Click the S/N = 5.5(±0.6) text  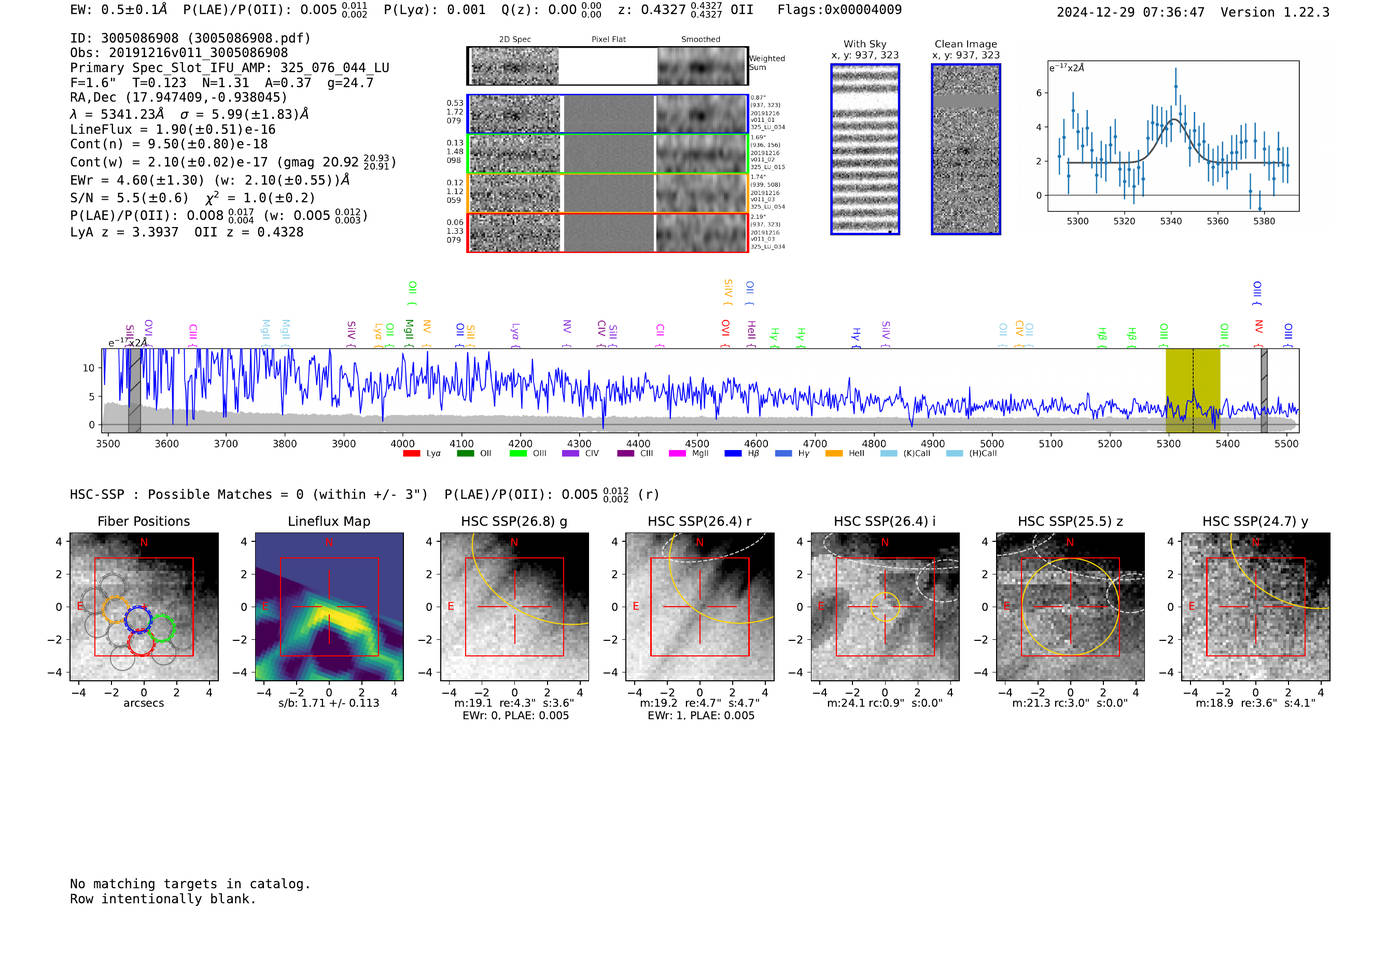click(129, 198)
